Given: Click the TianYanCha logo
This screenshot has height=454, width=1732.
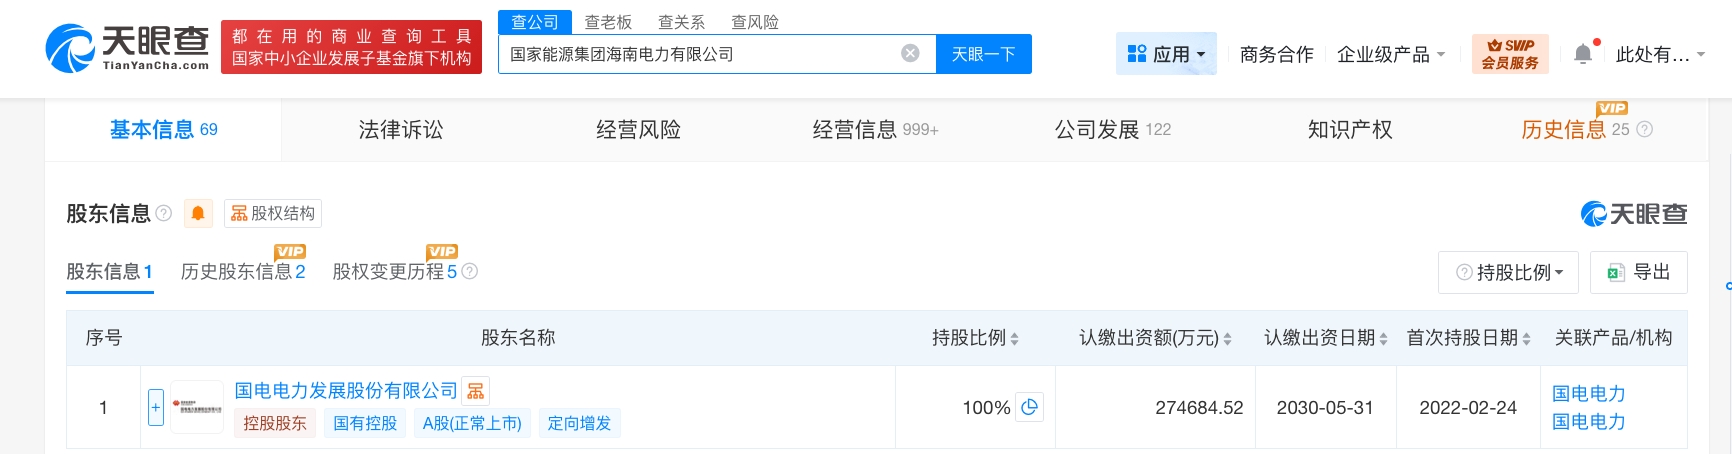Looking at the screenshot, I should click(128, 48).
